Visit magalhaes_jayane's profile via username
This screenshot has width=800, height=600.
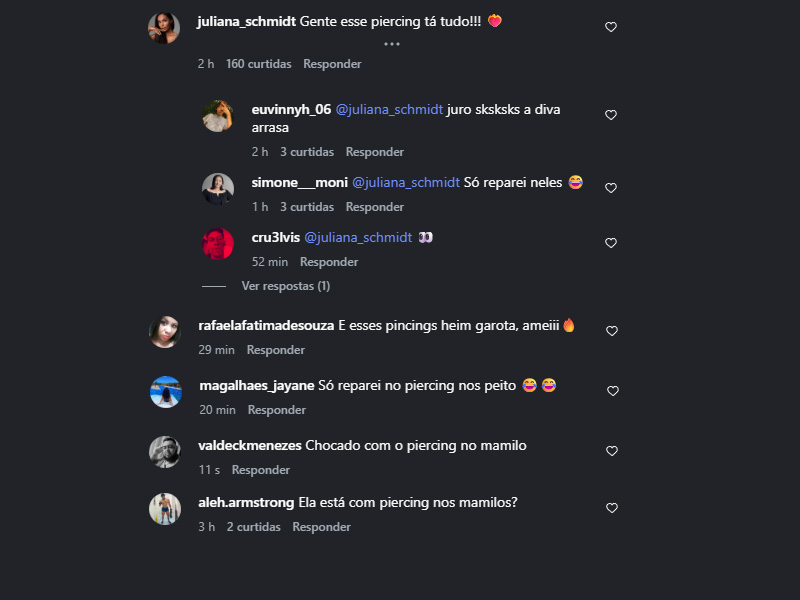(257, 386)
